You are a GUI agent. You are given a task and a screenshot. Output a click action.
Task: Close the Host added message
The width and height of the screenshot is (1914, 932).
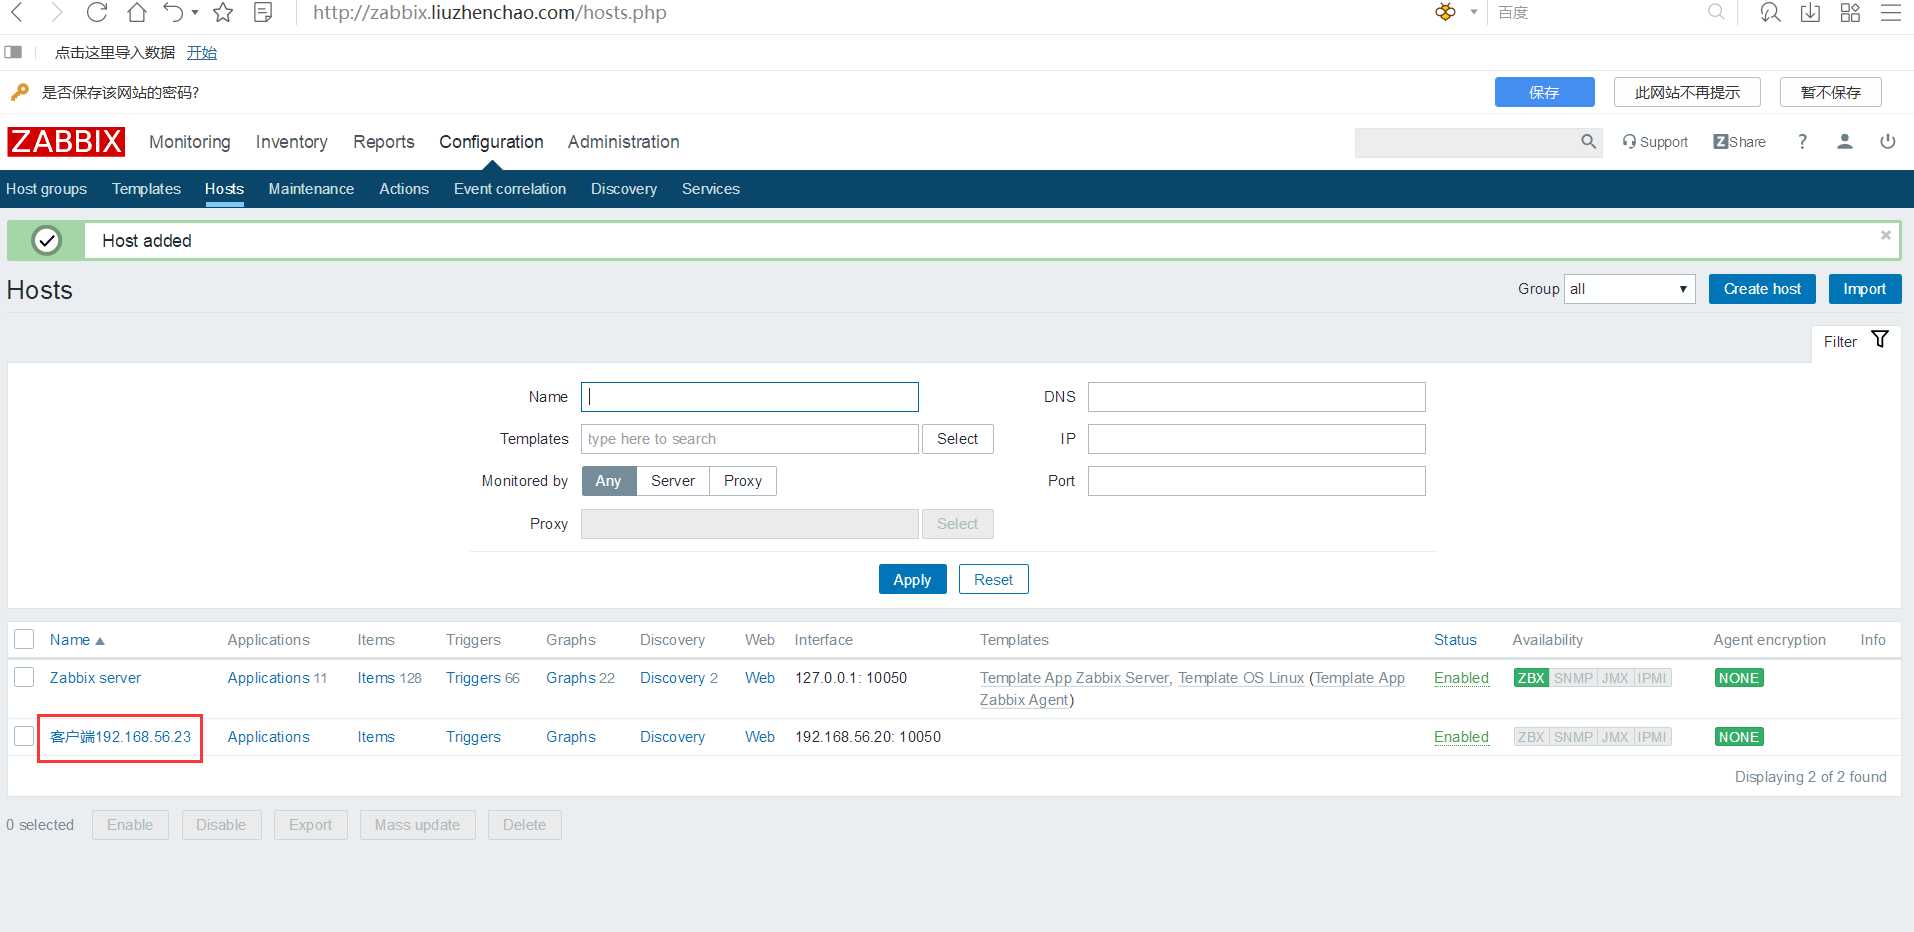pos(1885,235)
